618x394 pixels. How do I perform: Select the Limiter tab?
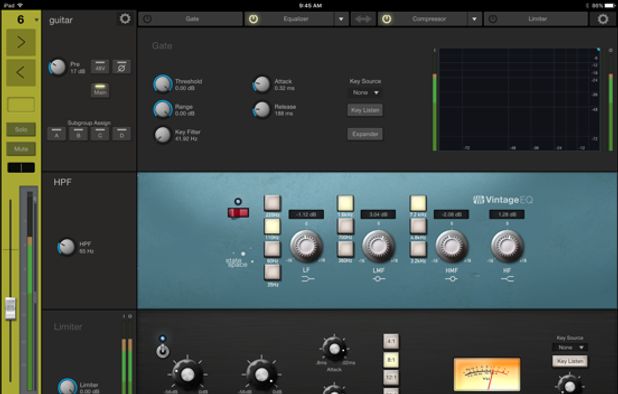click(x=536, y=19)
